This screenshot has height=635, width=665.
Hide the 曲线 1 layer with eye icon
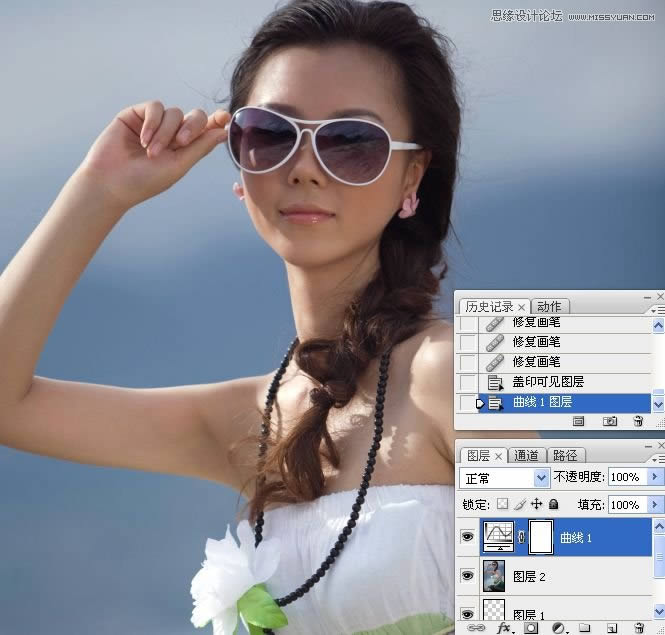coord(467,537)
